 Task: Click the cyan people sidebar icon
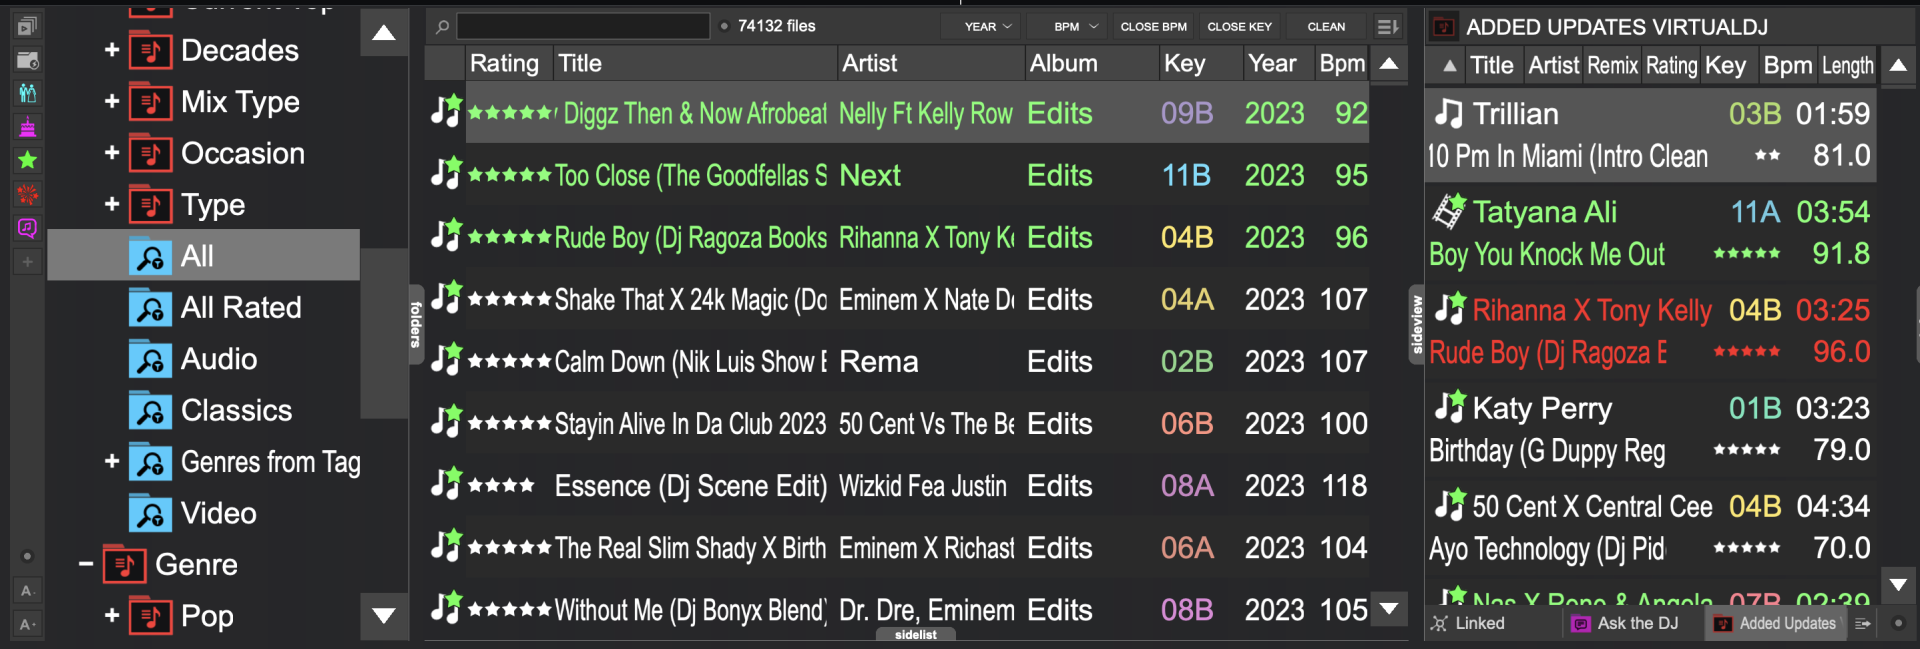point(28,93)
